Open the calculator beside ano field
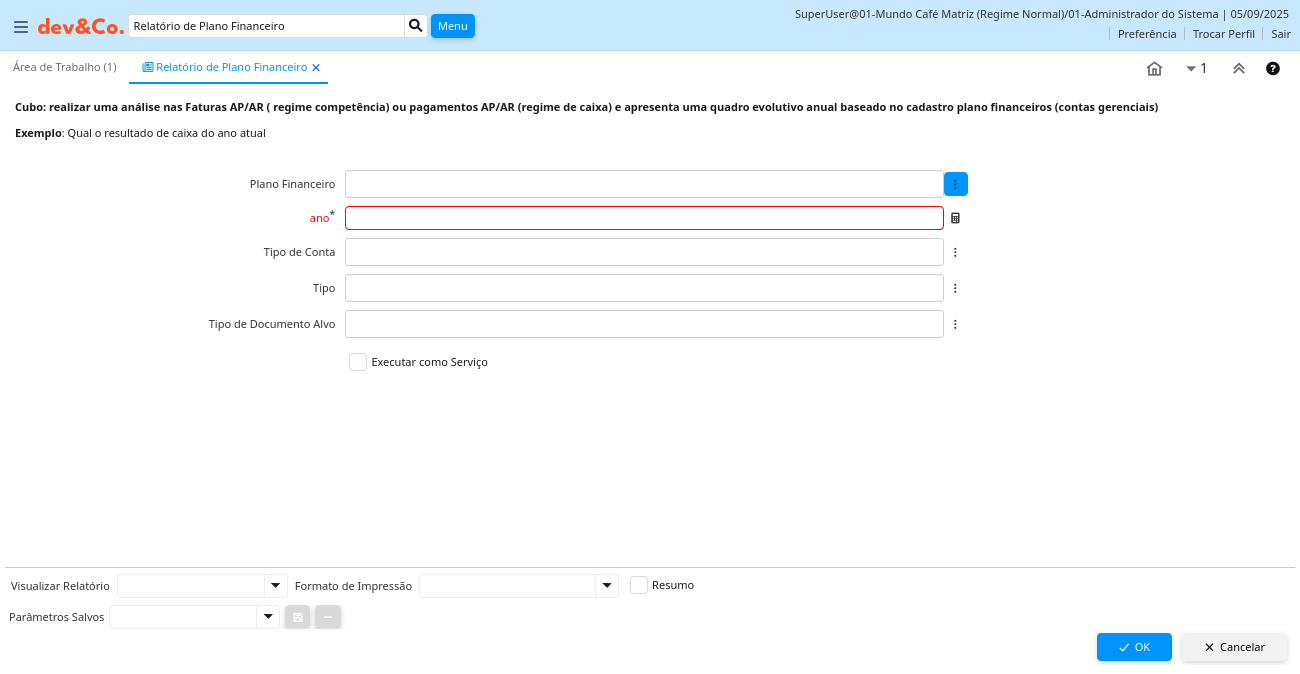This screenshot has width=1300, height=674. 955,218
